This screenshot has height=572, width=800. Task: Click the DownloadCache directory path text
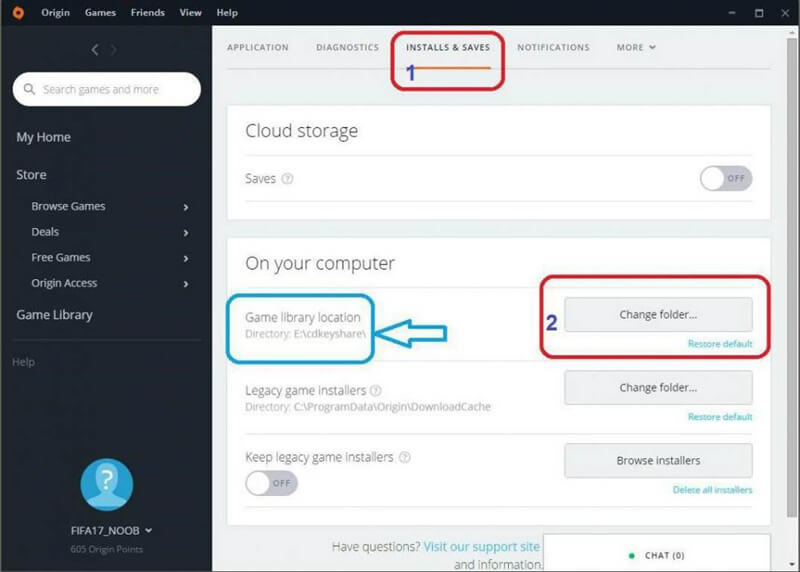pos(368,407)
